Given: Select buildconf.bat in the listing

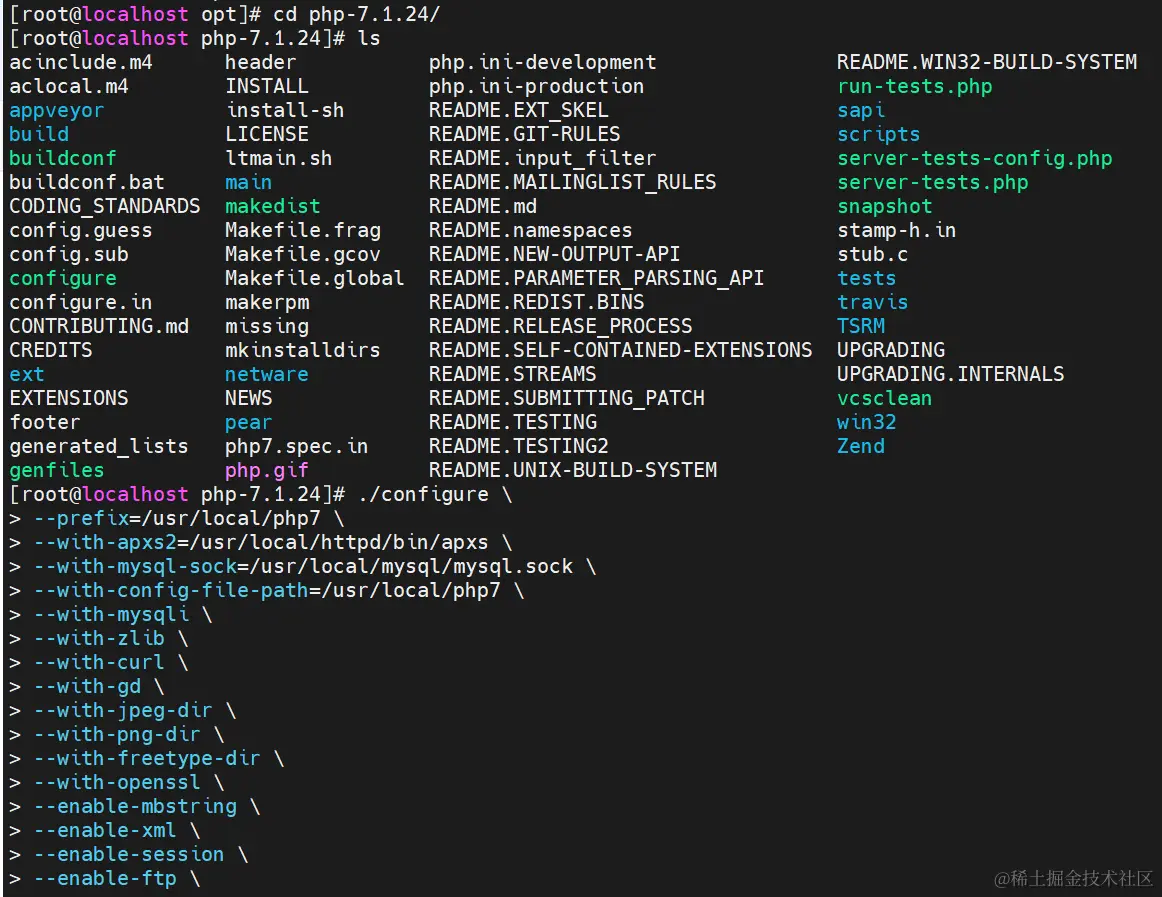Looking at the screenshot, I should pos(87,182).
